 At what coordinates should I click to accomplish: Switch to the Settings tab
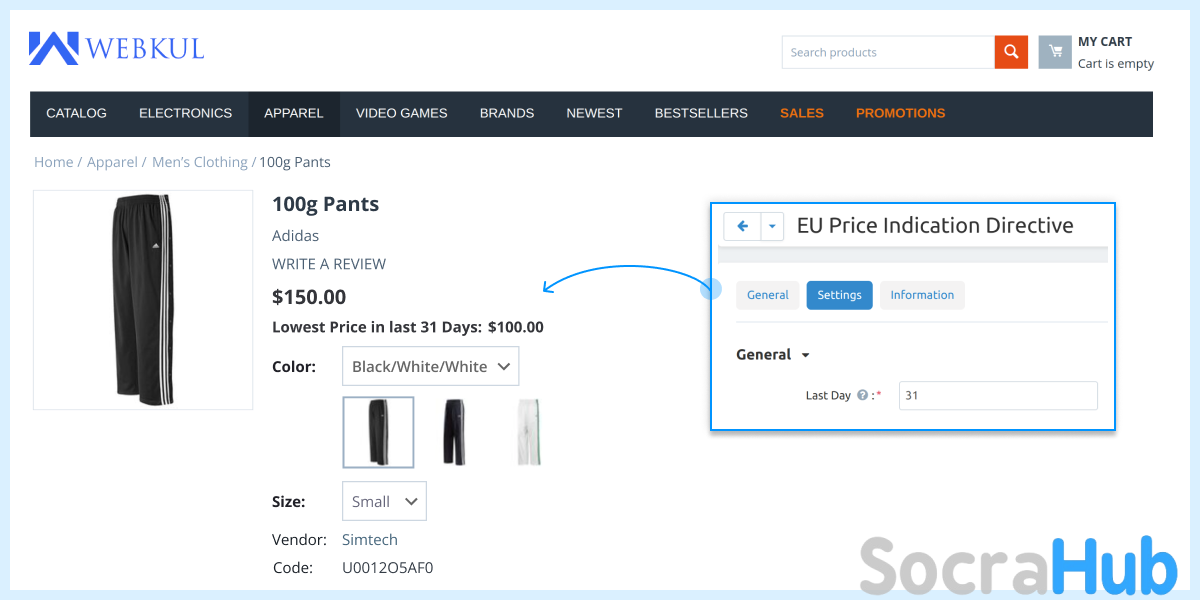(x=839, y=295)
